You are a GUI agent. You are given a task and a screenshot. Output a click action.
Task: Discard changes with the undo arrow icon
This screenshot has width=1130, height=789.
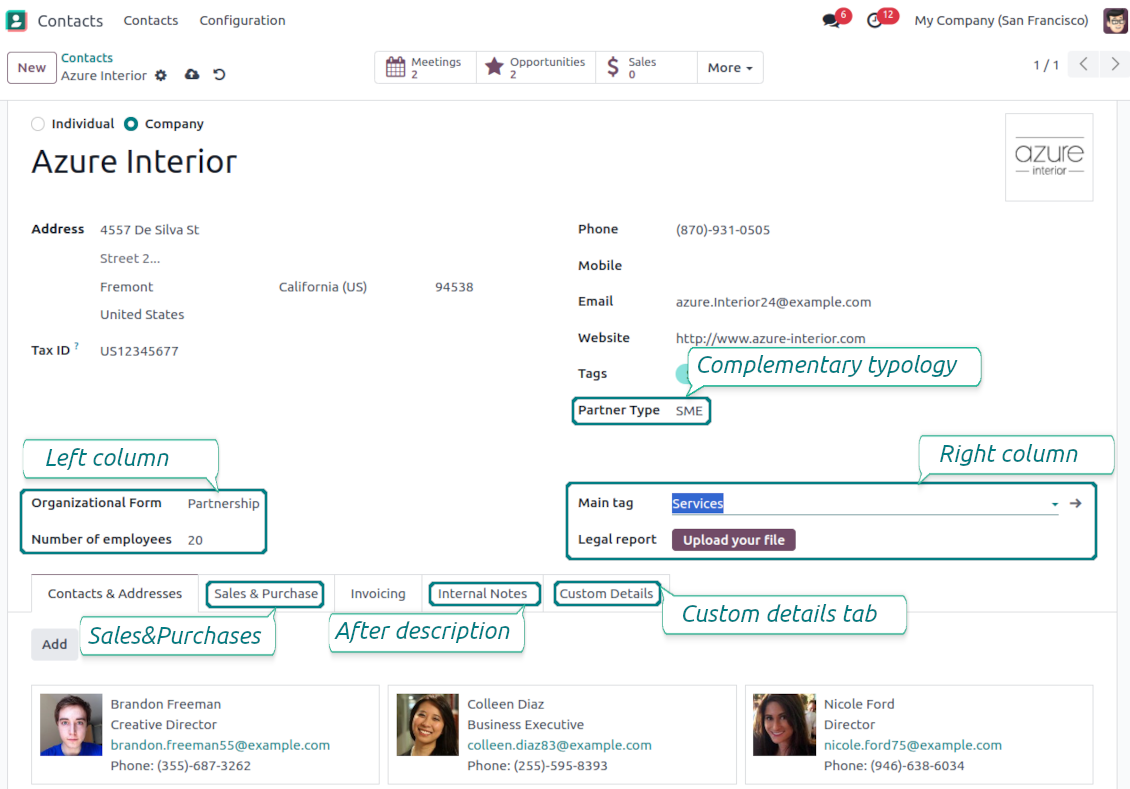pos(220,74)
